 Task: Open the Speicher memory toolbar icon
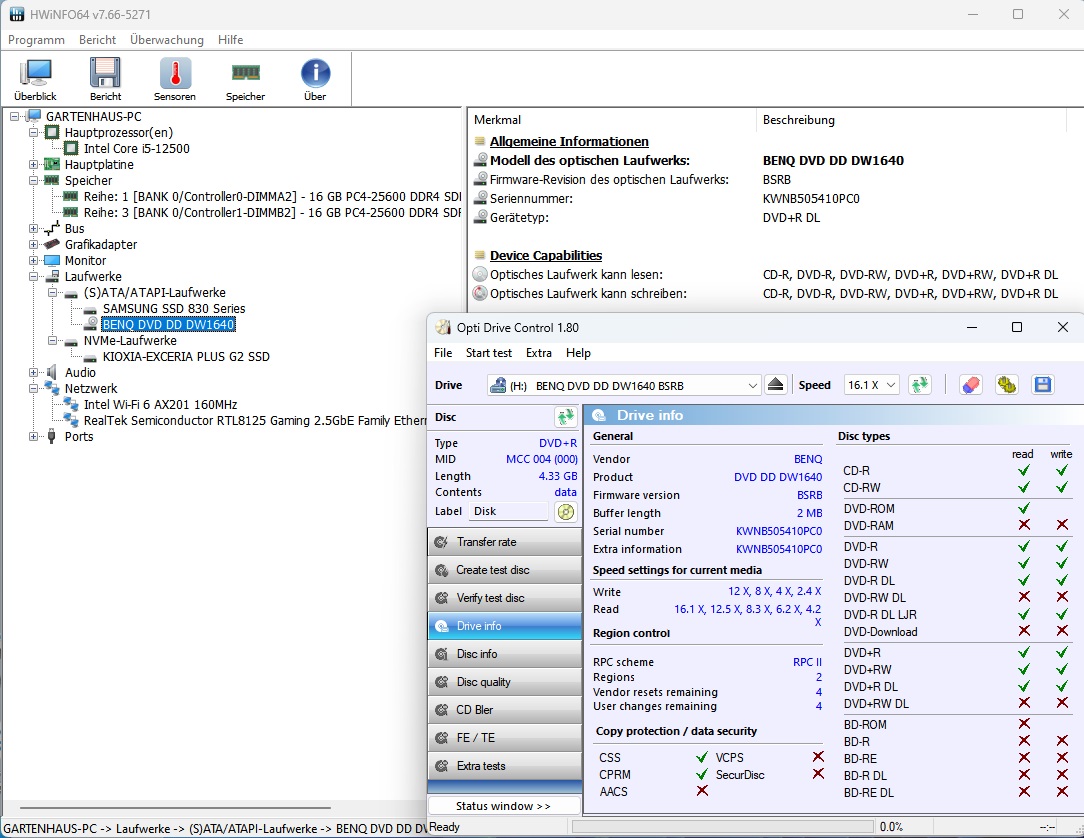point(245,80)
